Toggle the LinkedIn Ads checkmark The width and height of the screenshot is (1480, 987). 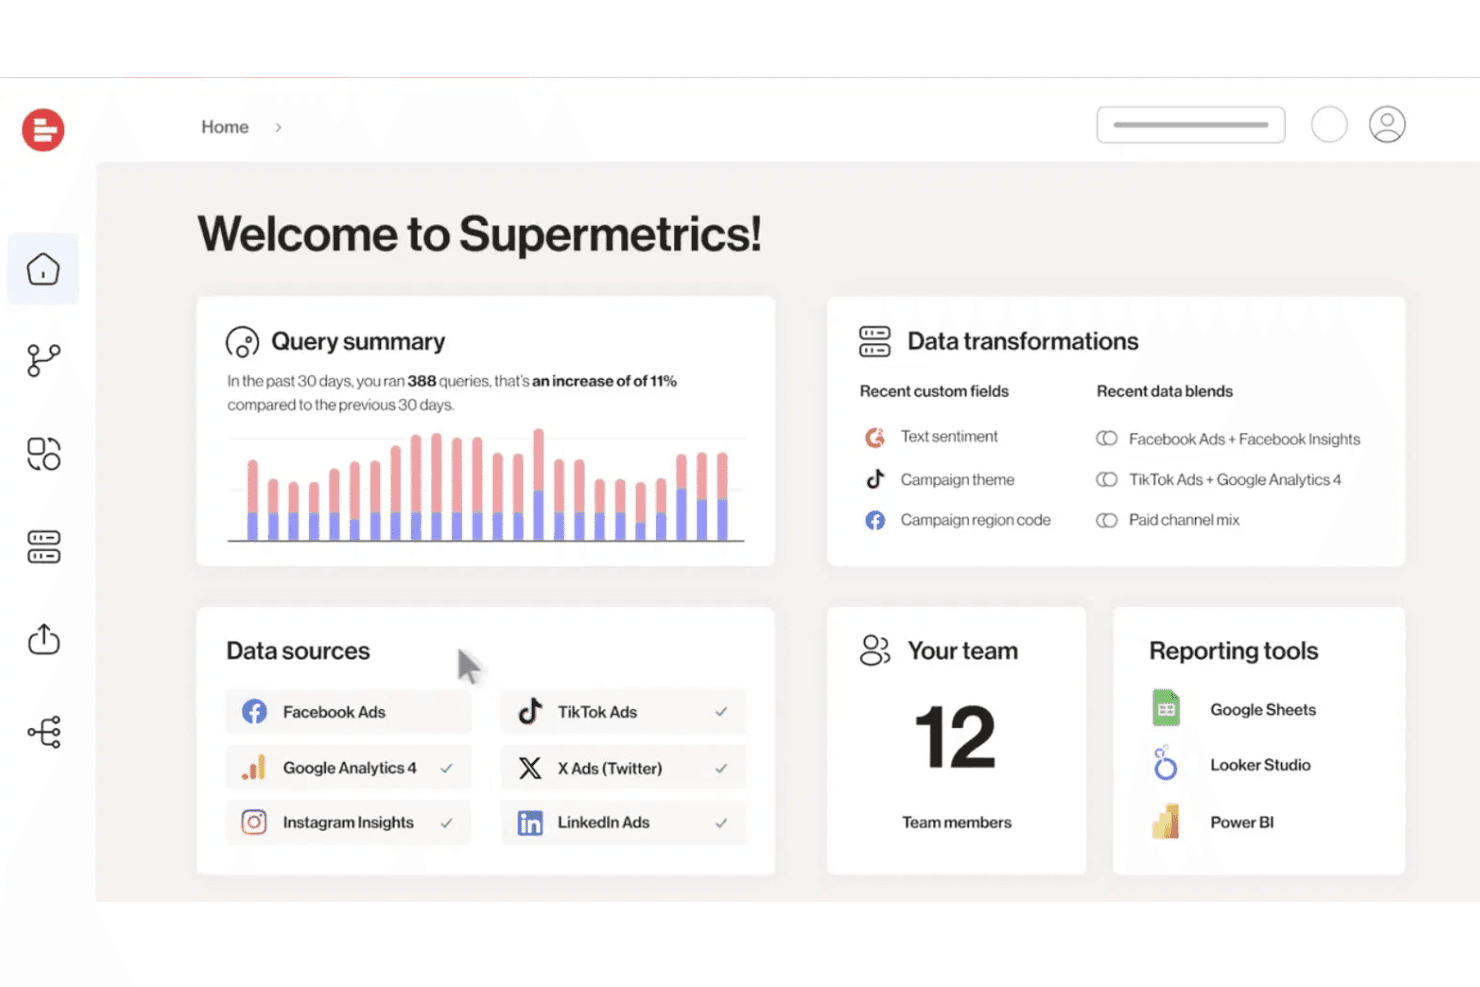(x=721, y=822)
